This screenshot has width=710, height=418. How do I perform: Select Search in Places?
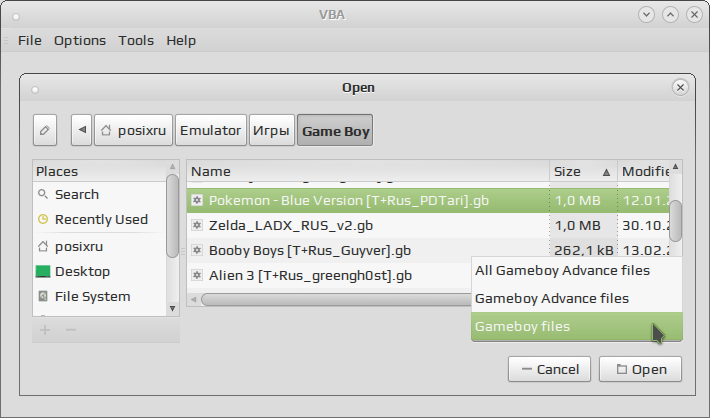point(99,194)
